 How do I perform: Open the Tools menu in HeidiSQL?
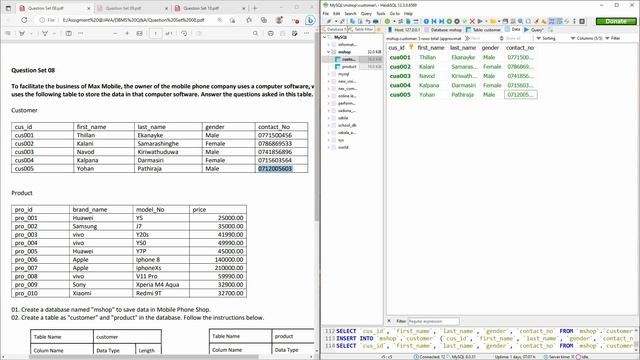[x=380, y=13]
